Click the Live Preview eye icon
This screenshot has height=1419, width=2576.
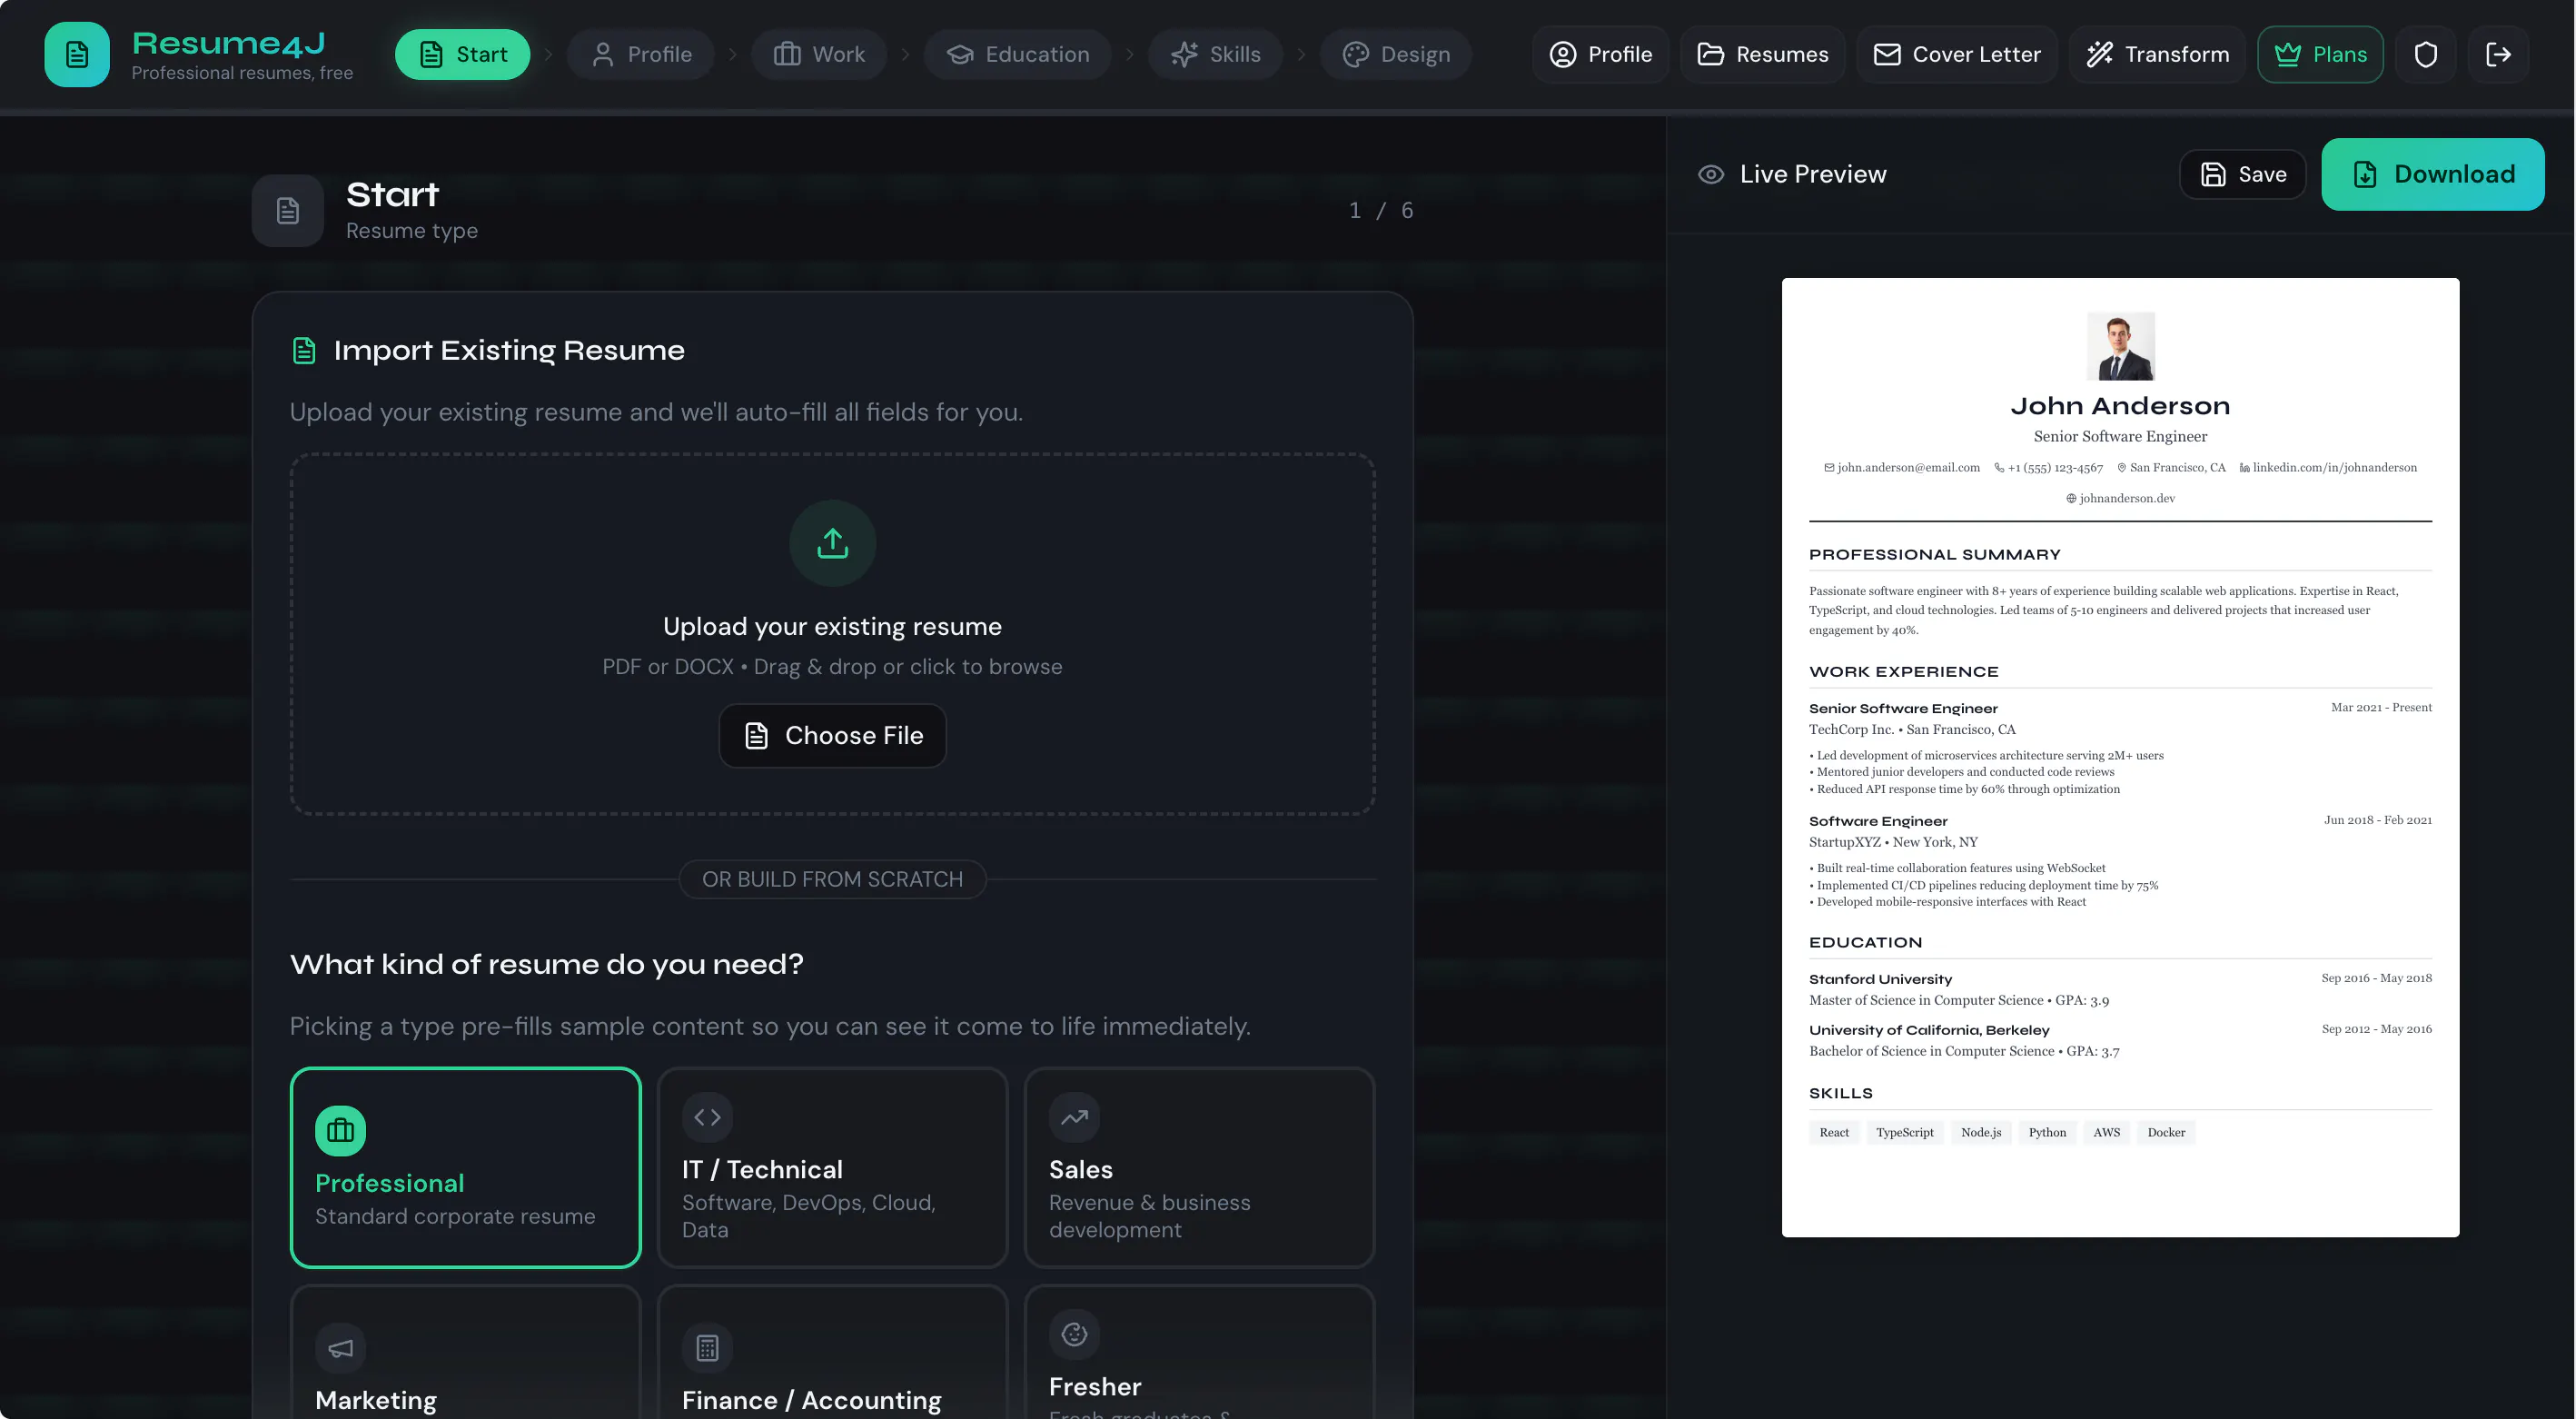point(1711,174)
